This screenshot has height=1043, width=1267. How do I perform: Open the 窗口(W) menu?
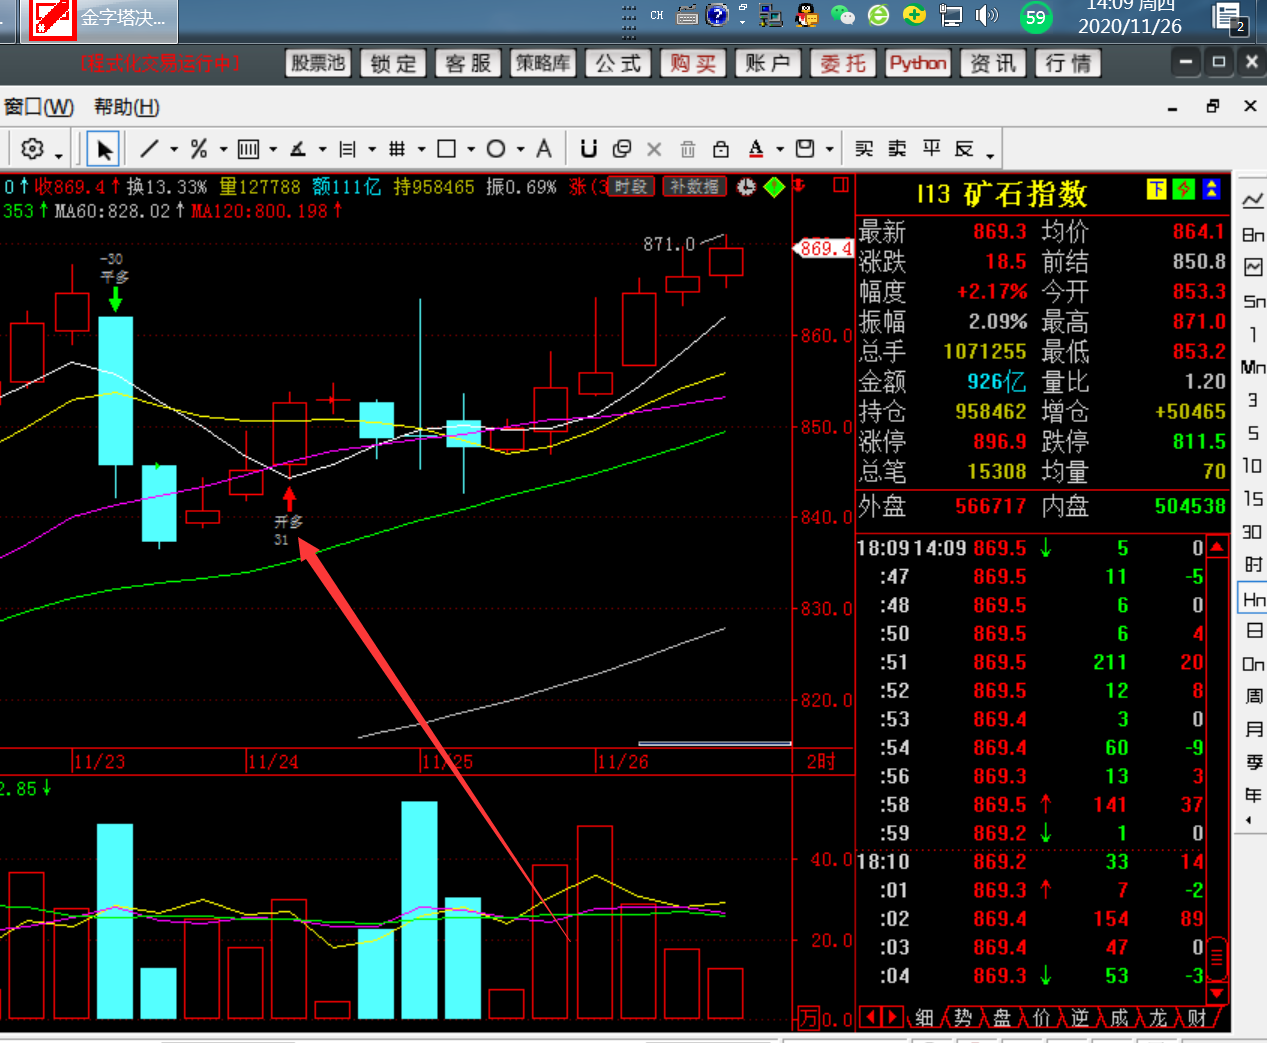click(39, 107)
